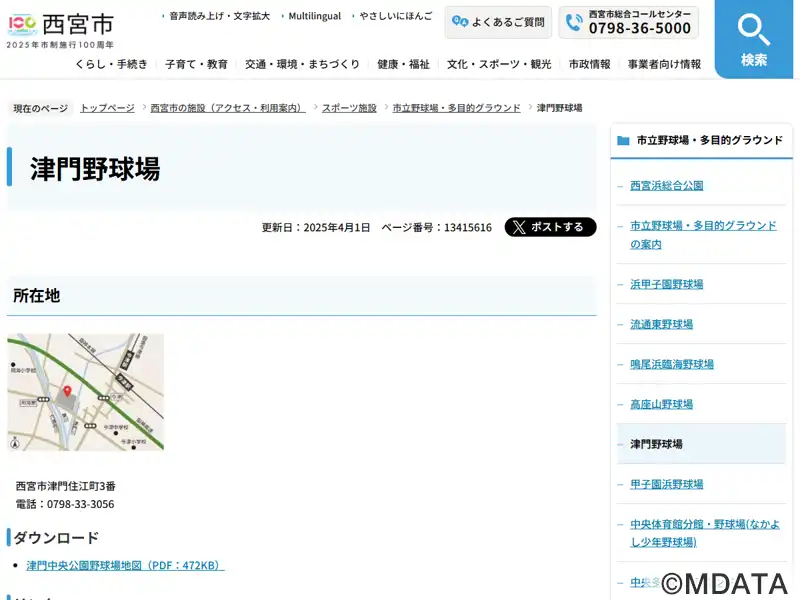Open やさしいにほんご link
800x600 pixels.
[395, 16]
